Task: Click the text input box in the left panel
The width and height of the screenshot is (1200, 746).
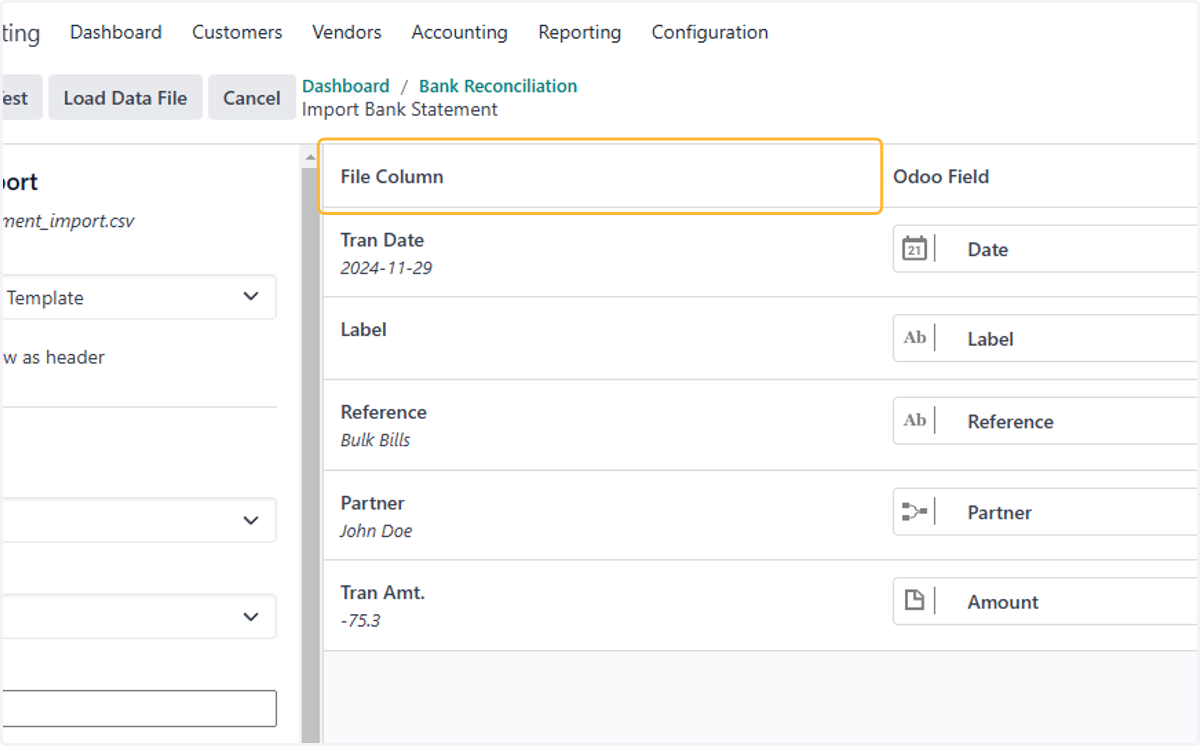Action: coord(138,708)
